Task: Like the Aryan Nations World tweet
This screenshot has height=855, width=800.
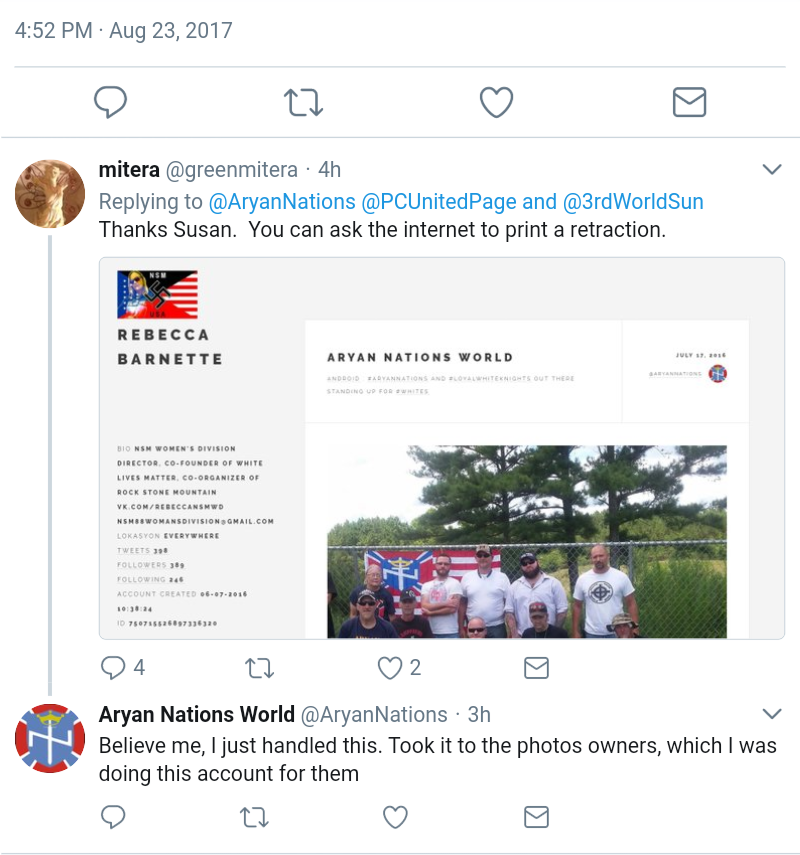Action: tap(396, 817)
